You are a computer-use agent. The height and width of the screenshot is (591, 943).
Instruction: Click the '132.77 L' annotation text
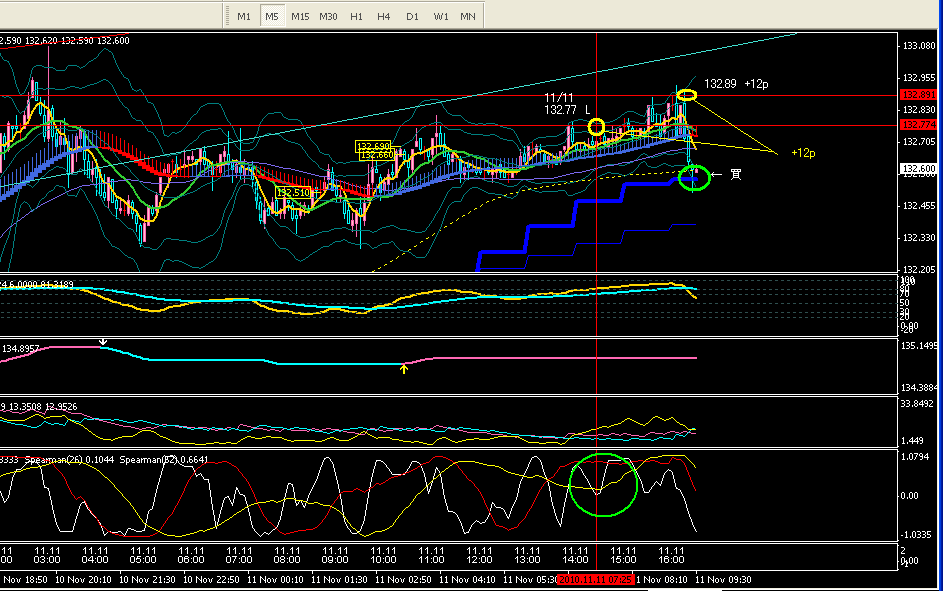(567, 109)
